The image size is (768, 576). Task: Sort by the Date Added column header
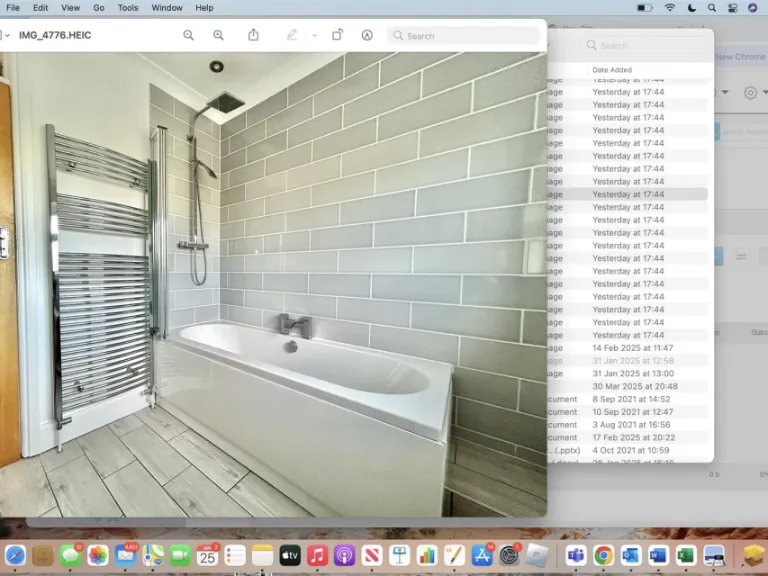coord(612,70)
